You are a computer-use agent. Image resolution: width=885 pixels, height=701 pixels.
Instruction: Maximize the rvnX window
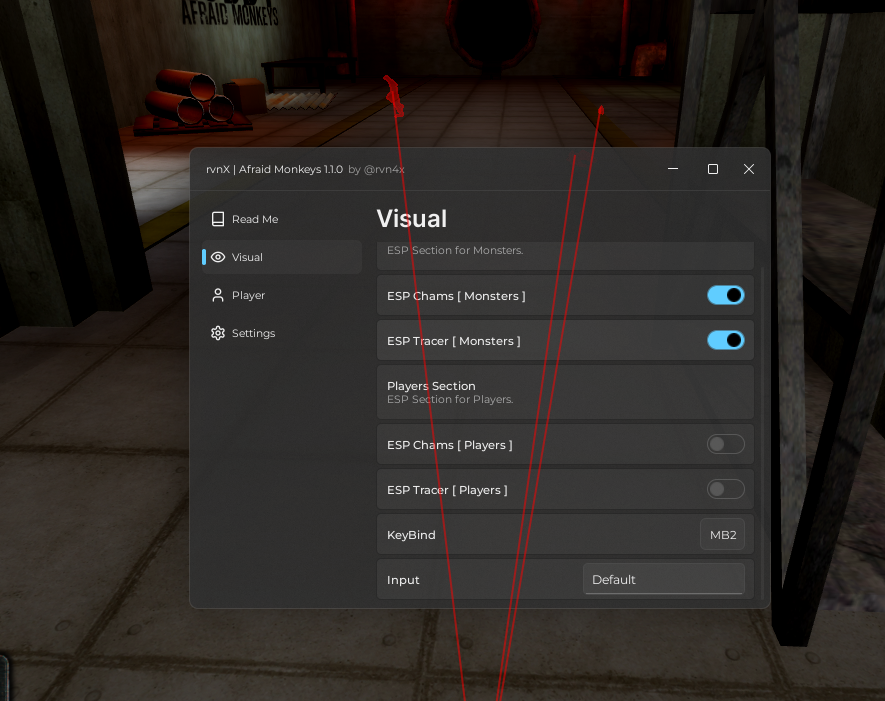[x=713, y=169]
